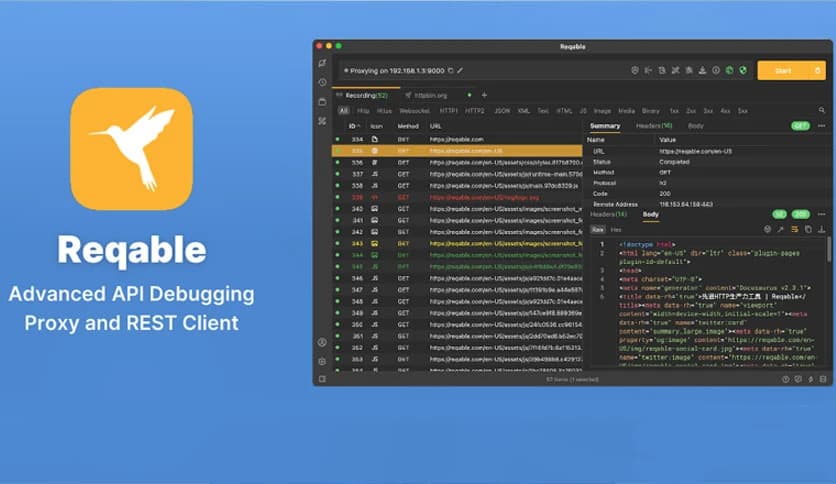Open the History clock icon in the sidebar
Viewport: 836px width, 484px height.
click(322, 82)
